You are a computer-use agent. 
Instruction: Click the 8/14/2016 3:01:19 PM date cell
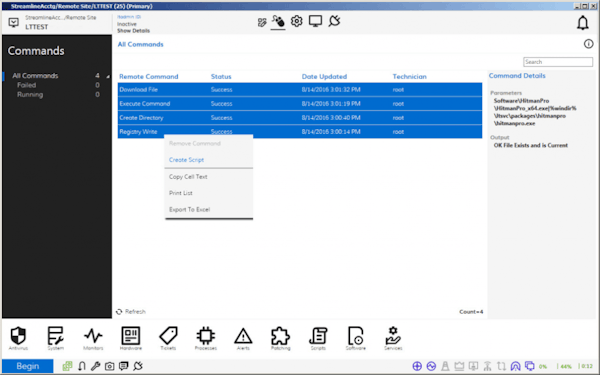point(331,104)
